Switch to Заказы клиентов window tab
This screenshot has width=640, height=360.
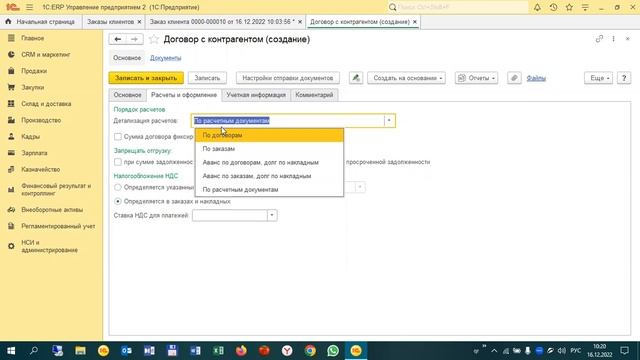point(110,22)
